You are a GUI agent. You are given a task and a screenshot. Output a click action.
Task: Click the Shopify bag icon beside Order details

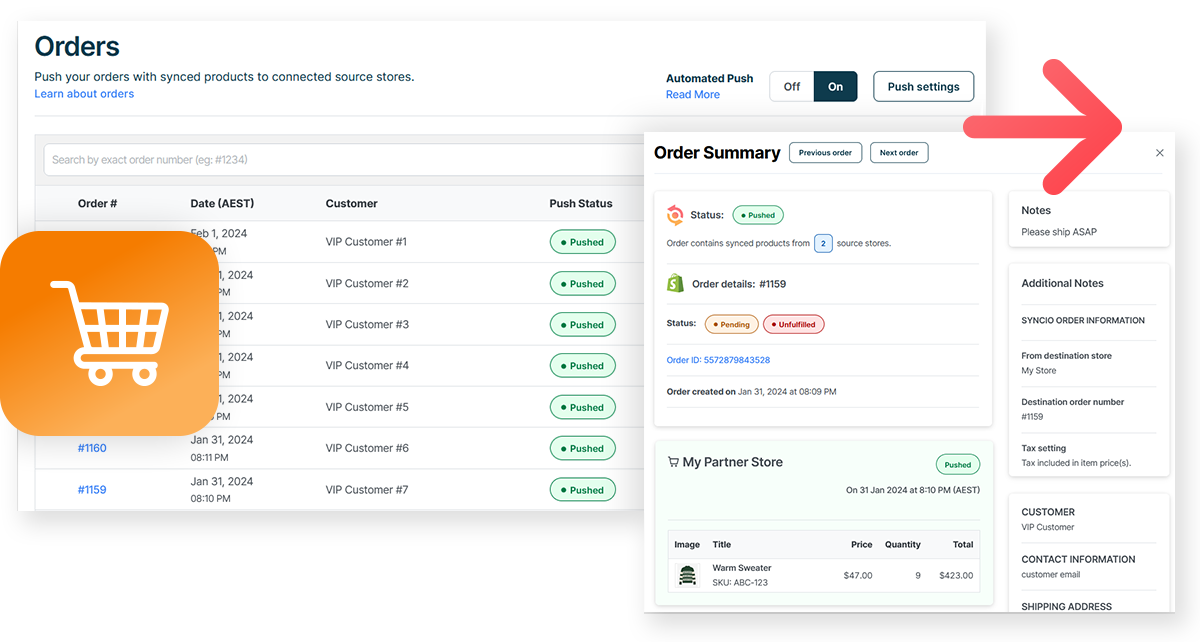[676, 283]
